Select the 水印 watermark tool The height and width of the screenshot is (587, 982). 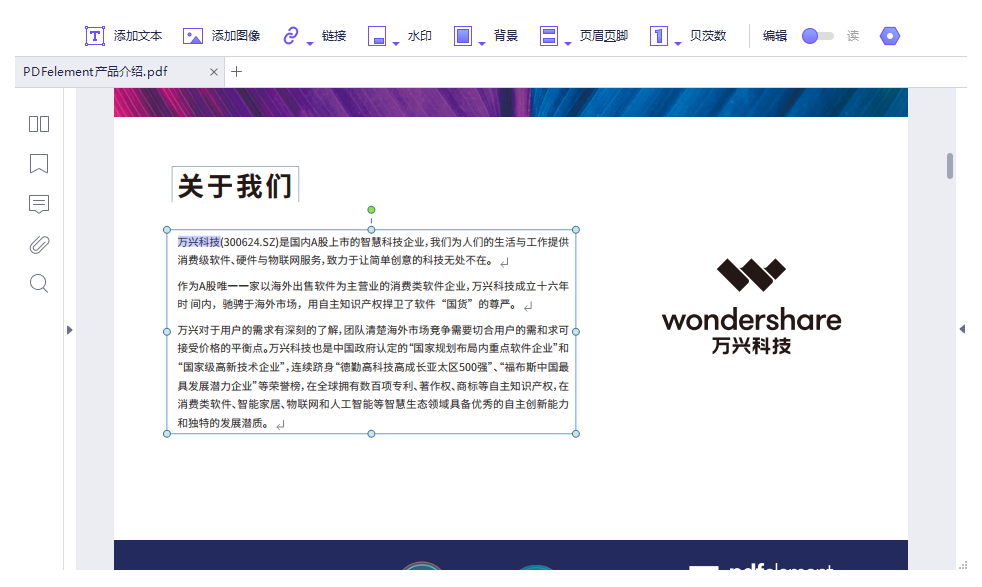(x=419, y=35)
